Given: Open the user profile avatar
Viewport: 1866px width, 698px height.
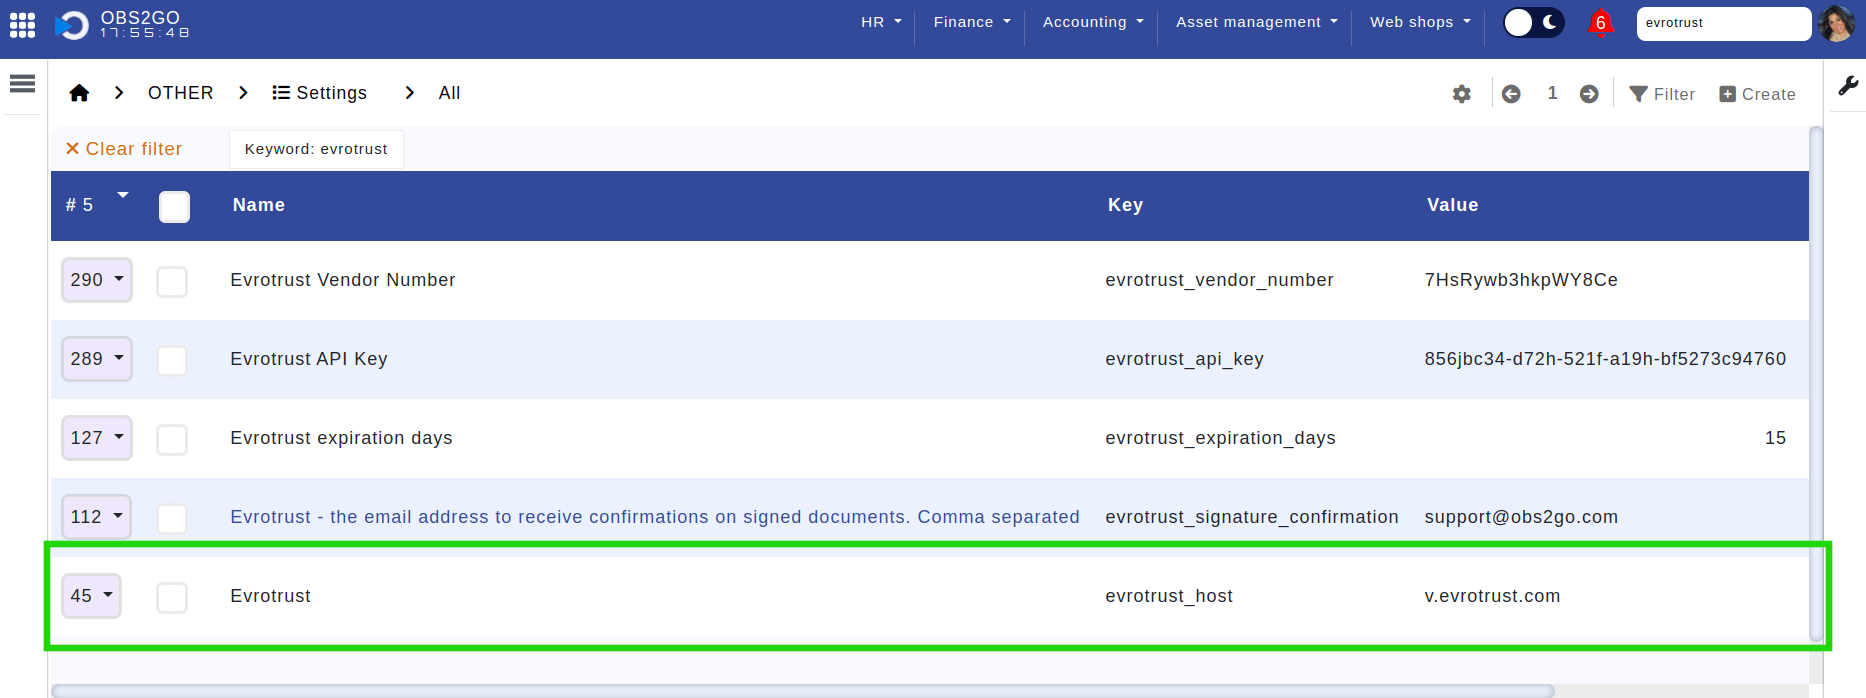Looking at the screenshot, I should [1836, 23].
